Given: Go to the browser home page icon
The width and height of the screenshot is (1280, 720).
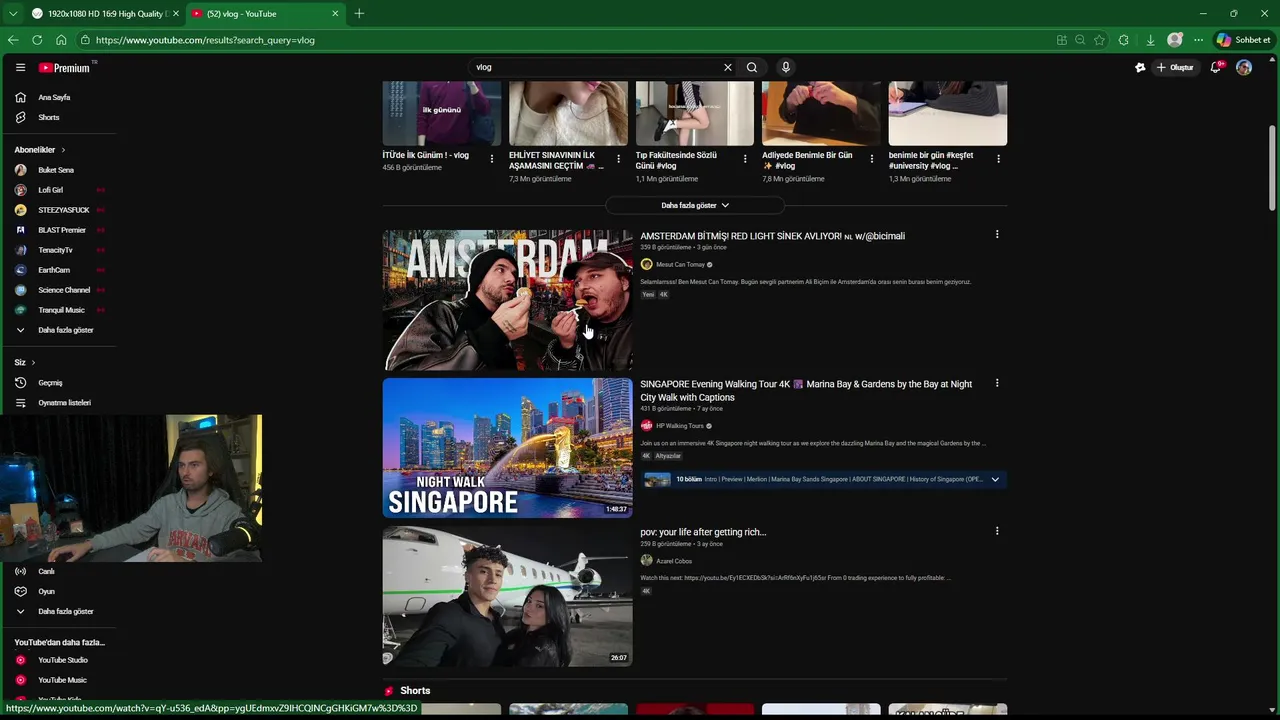Looking at the screenshot, I should coord(61,40).
